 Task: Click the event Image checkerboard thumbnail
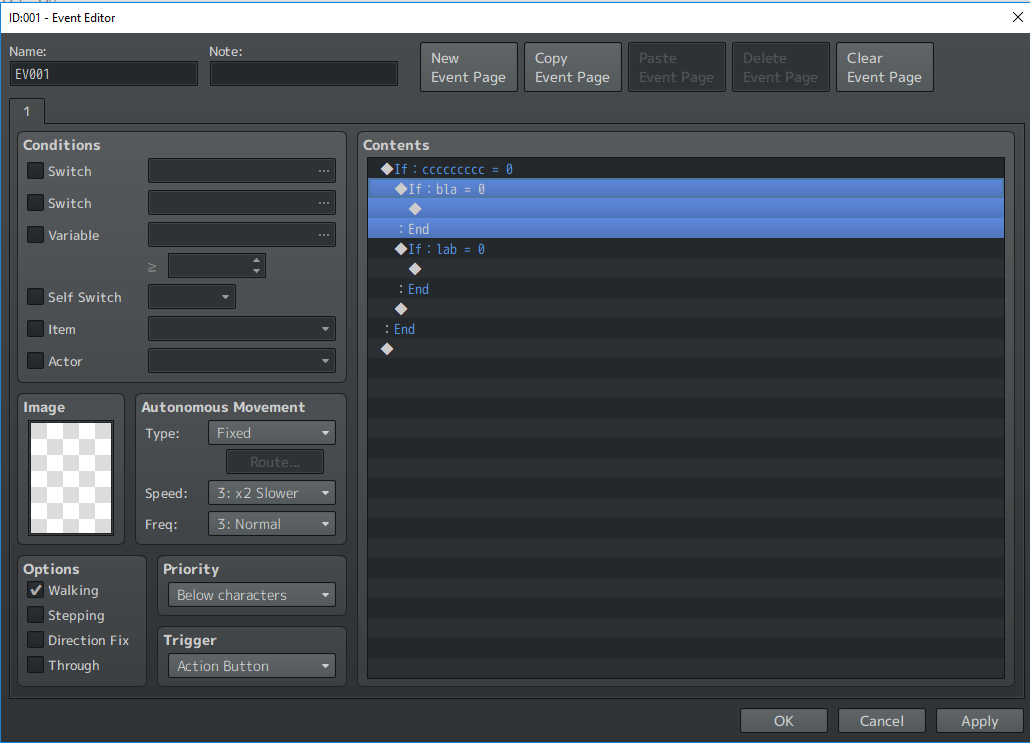click(x=71, y=478)
